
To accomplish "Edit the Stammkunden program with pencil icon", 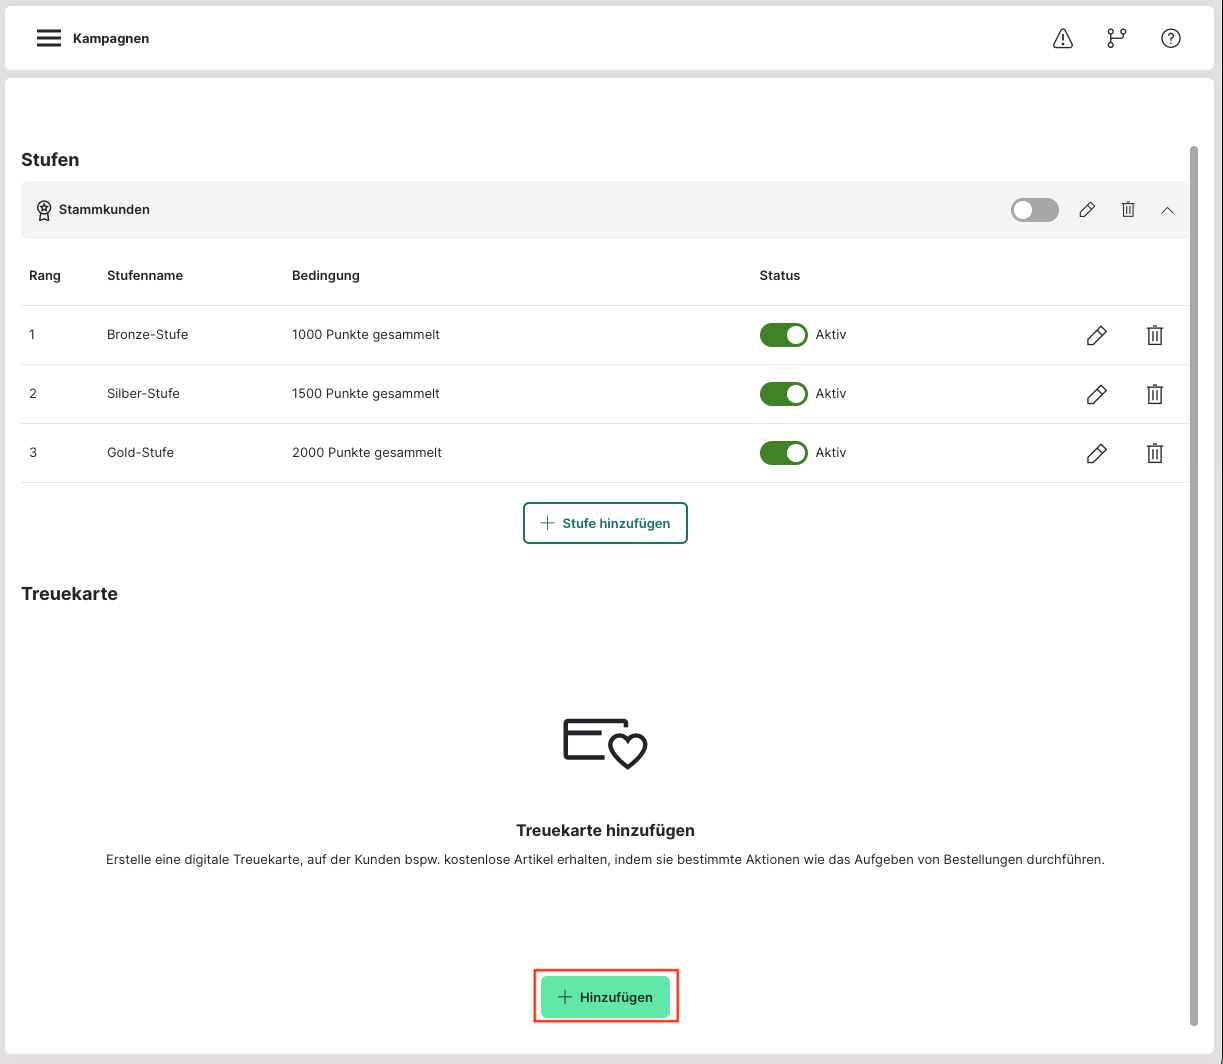I will [1087, 210].
